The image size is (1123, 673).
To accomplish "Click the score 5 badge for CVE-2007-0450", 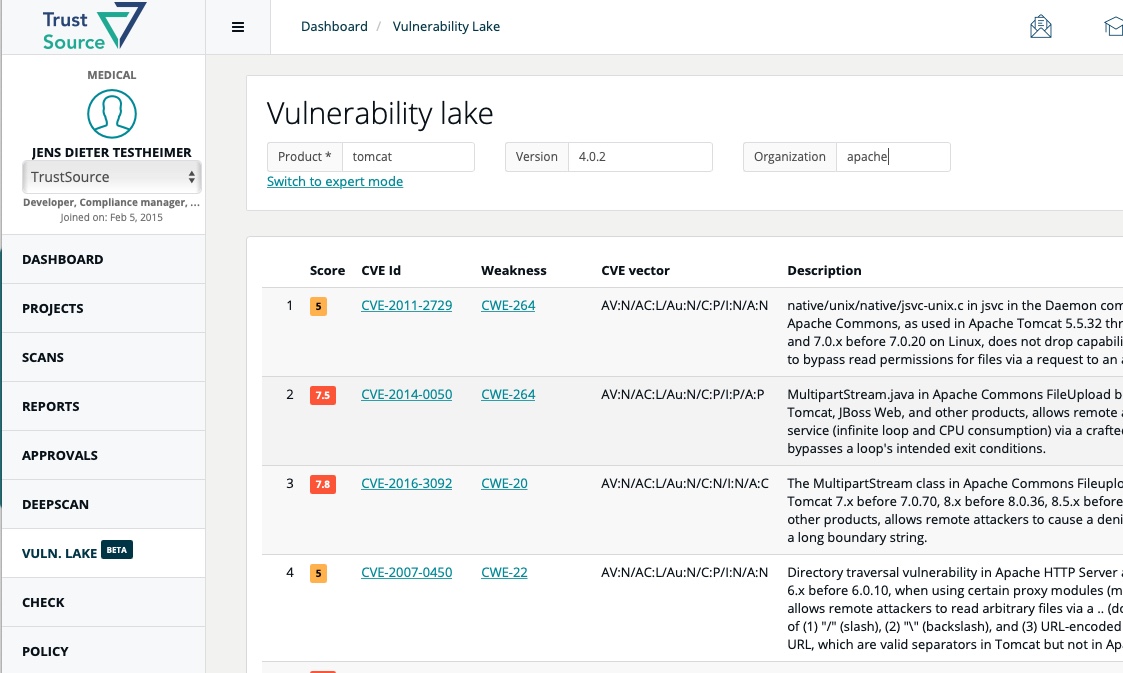I will (319, 573).
